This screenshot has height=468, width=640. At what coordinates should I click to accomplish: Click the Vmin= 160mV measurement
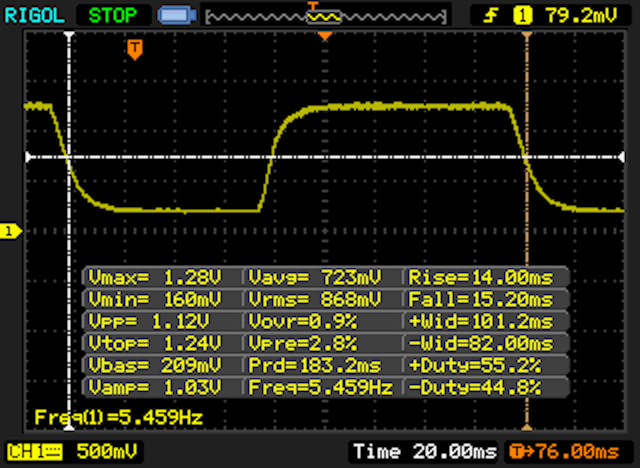155,299
